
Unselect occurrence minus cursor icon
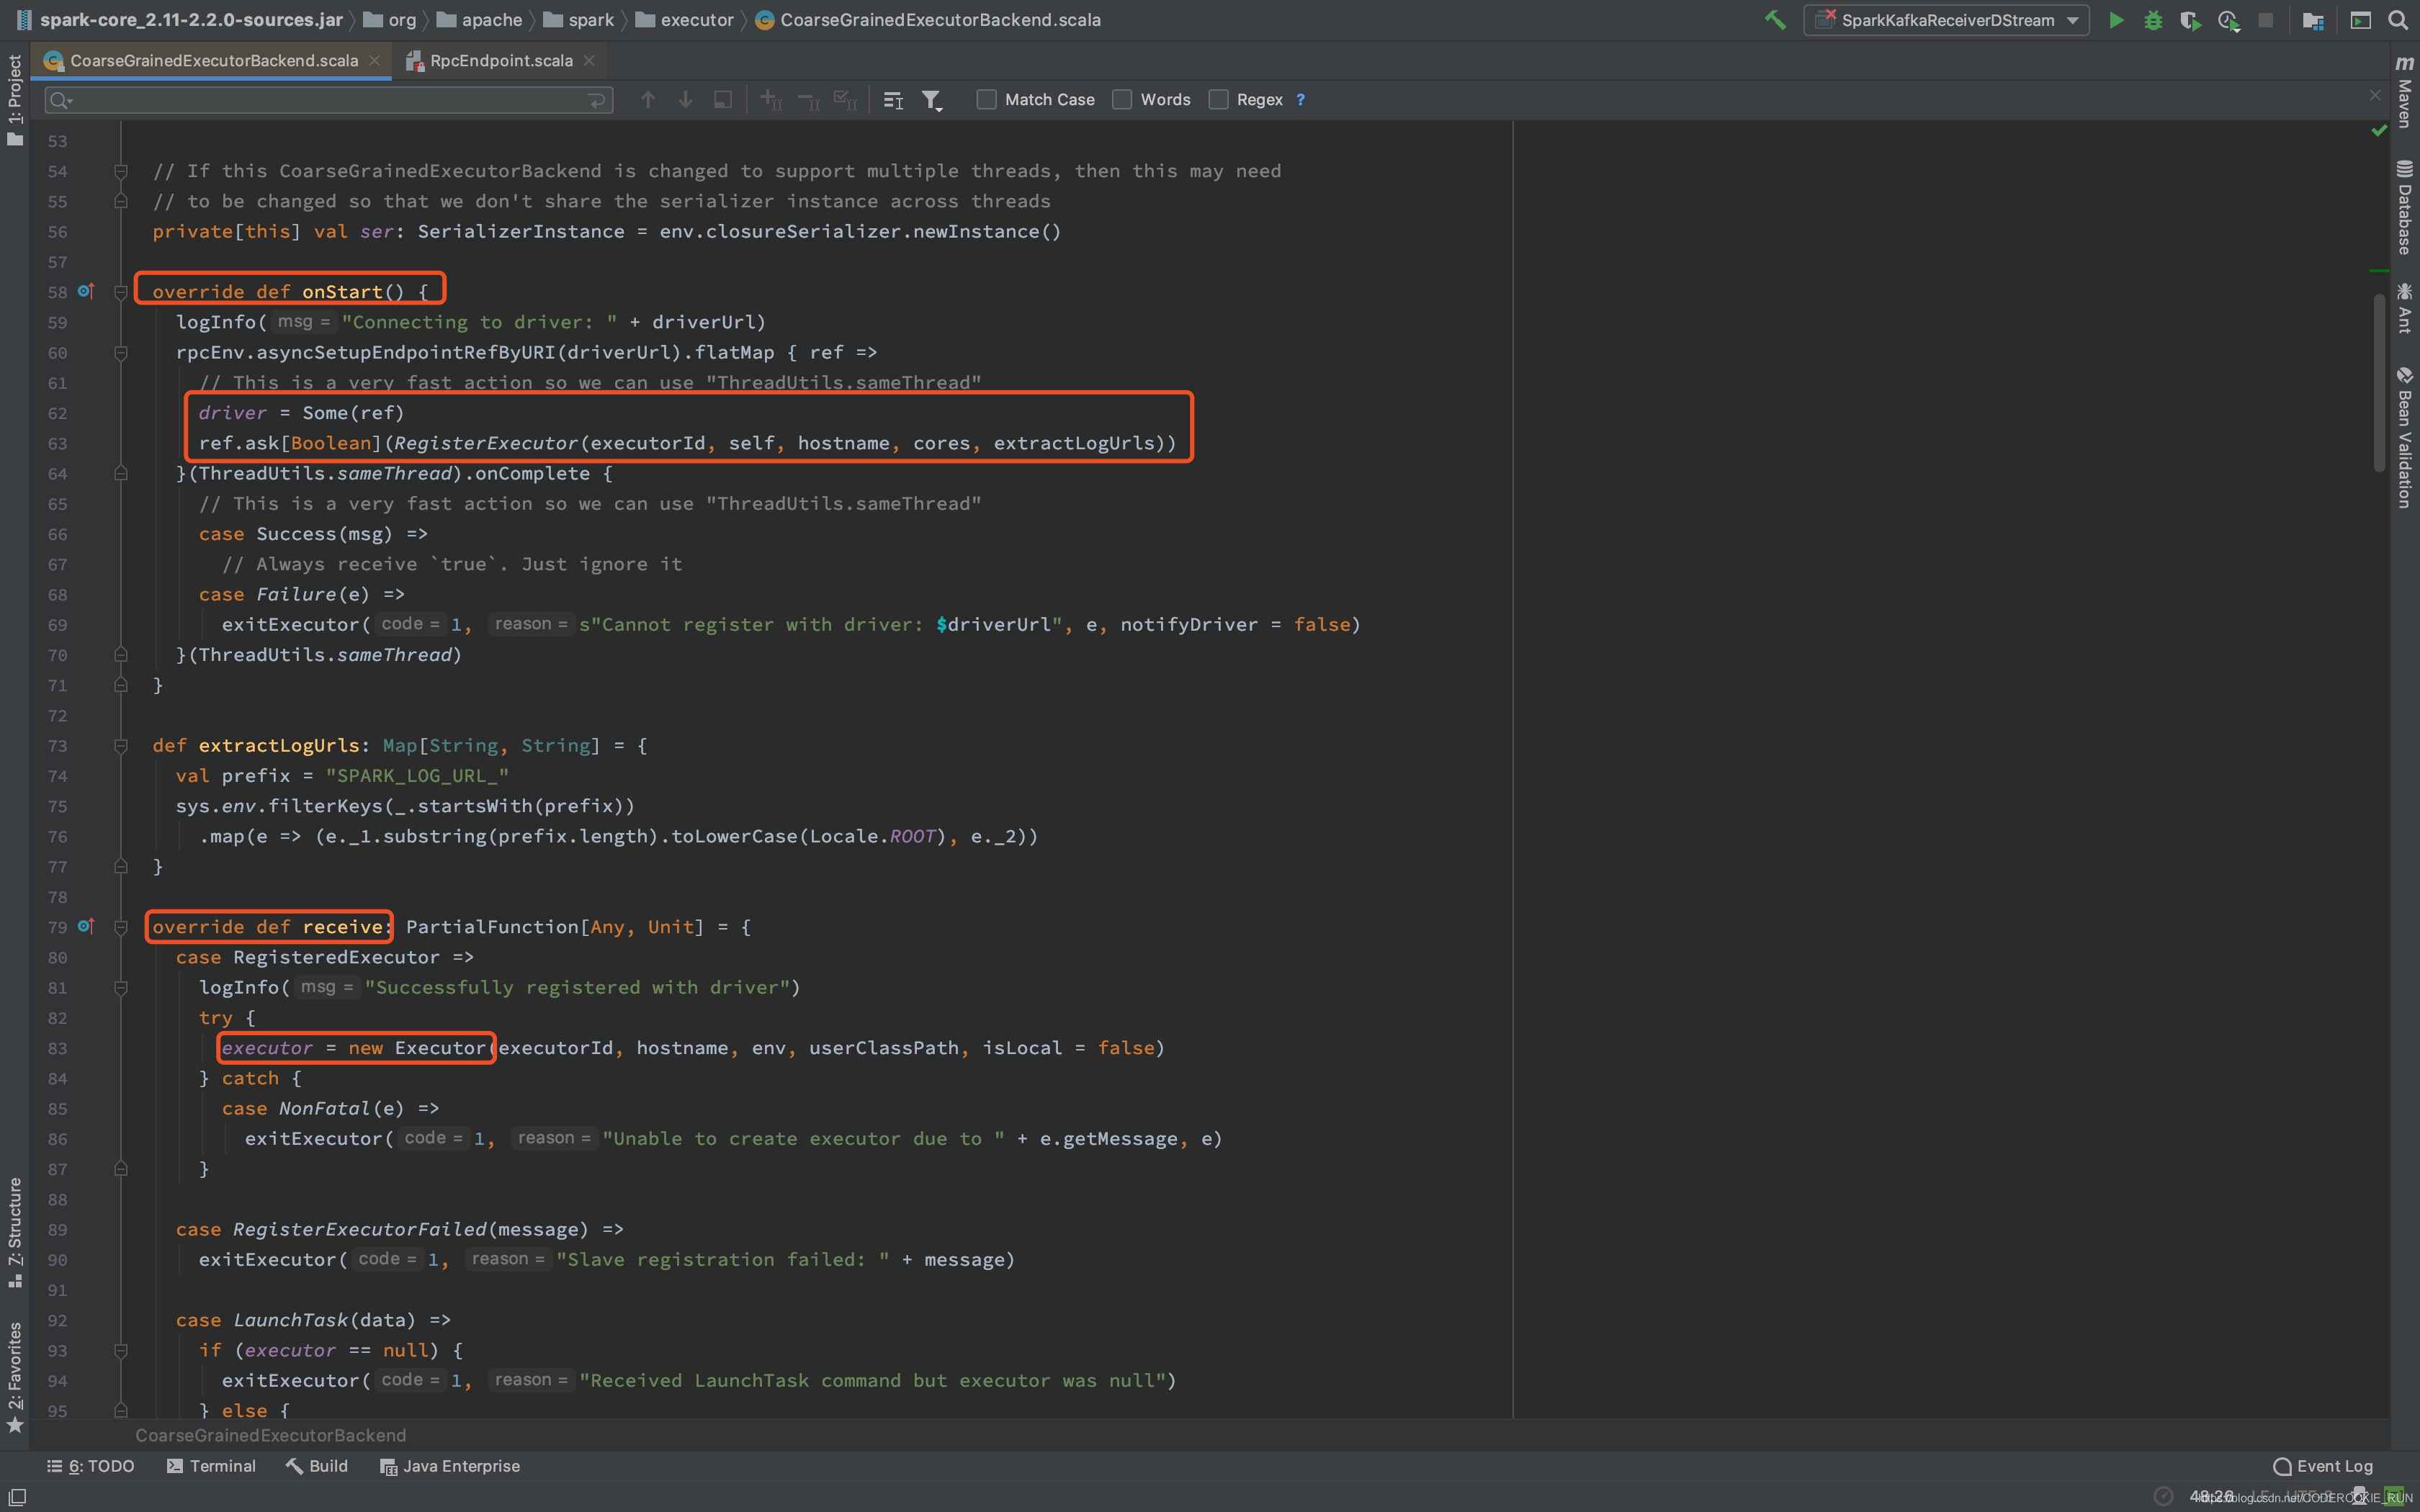[808, 100]
